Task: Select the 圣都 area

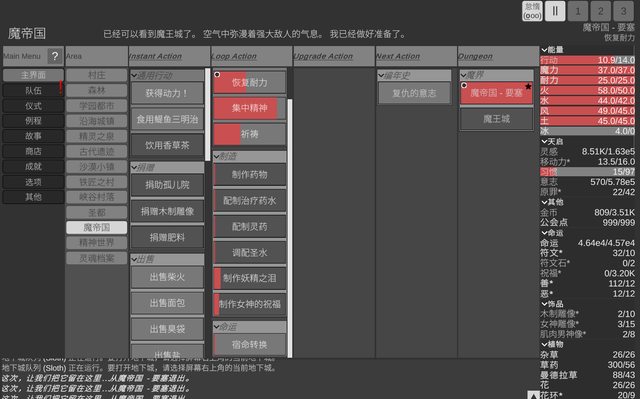Action: pos(97,213)
